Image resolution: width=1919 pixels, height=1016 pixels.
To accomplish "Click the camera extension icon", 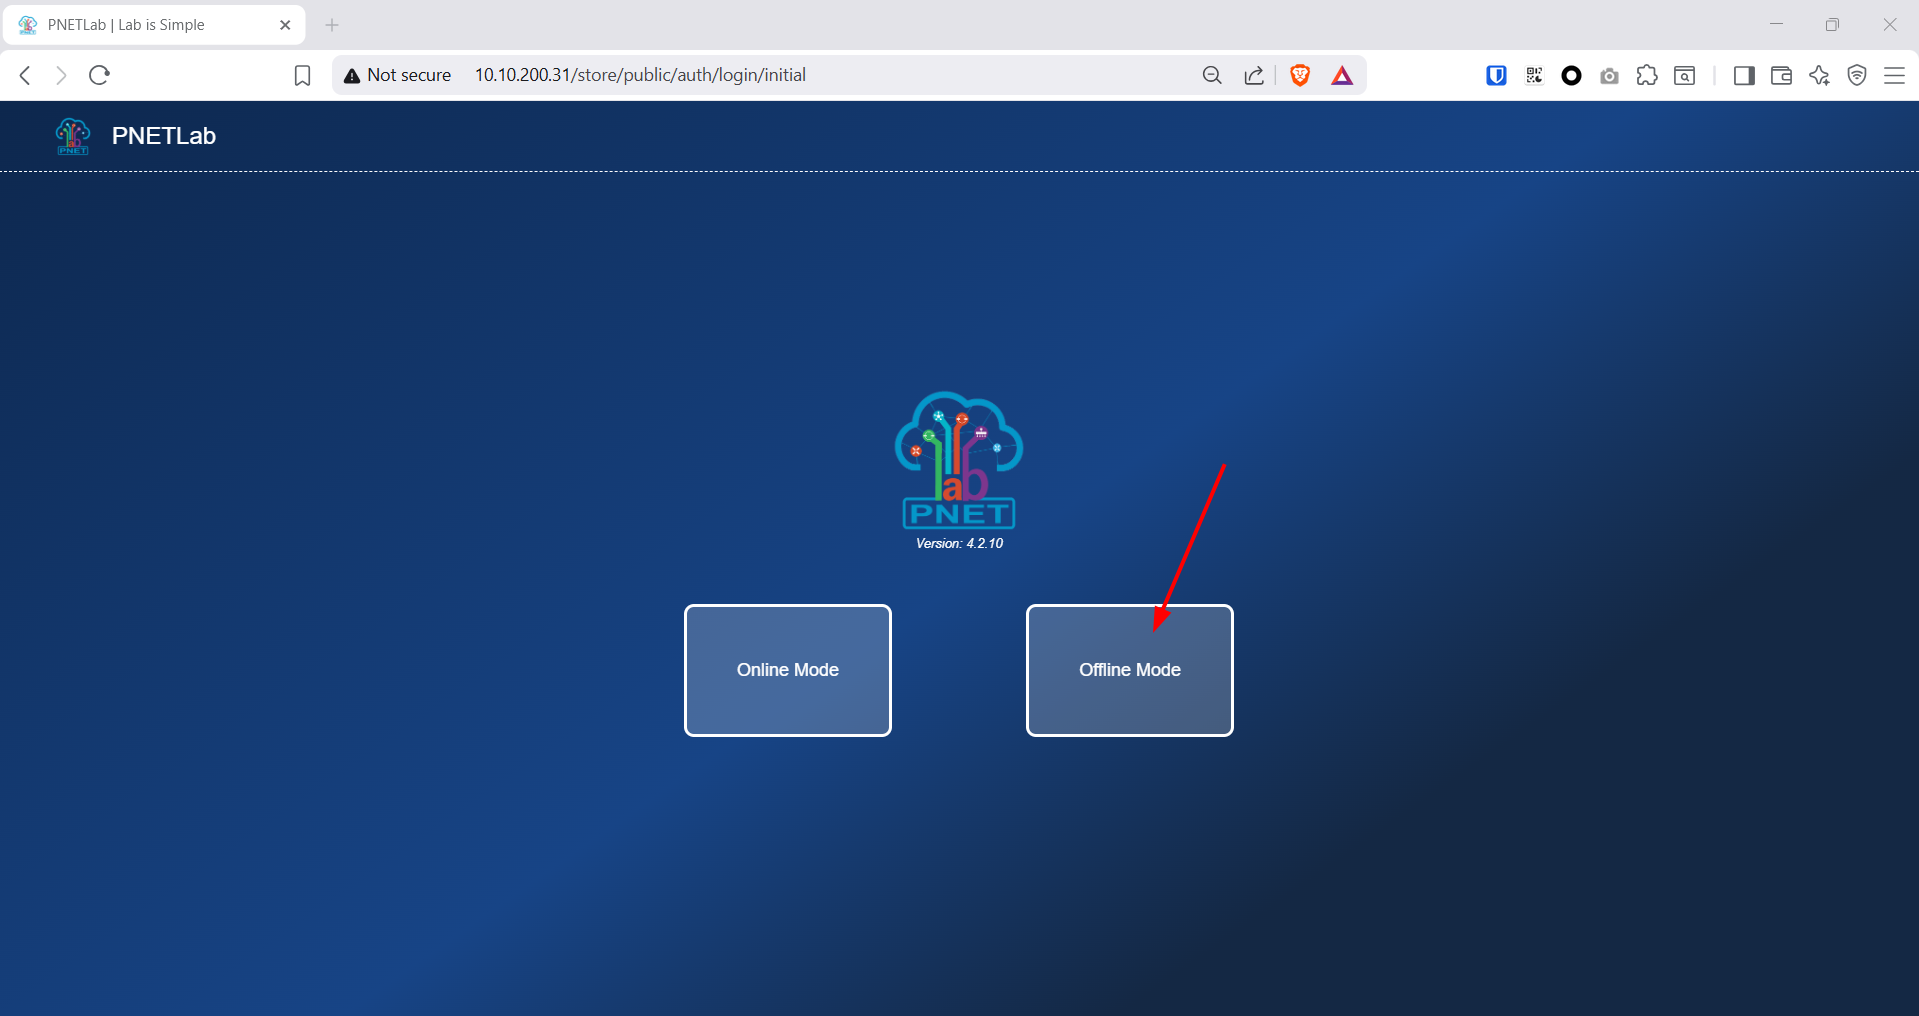I will [1609, 76].
